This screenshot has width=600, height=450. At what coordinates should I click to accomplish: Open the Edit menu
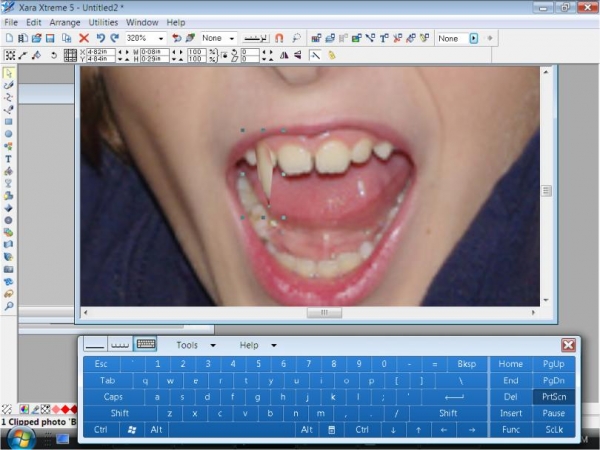34,22
